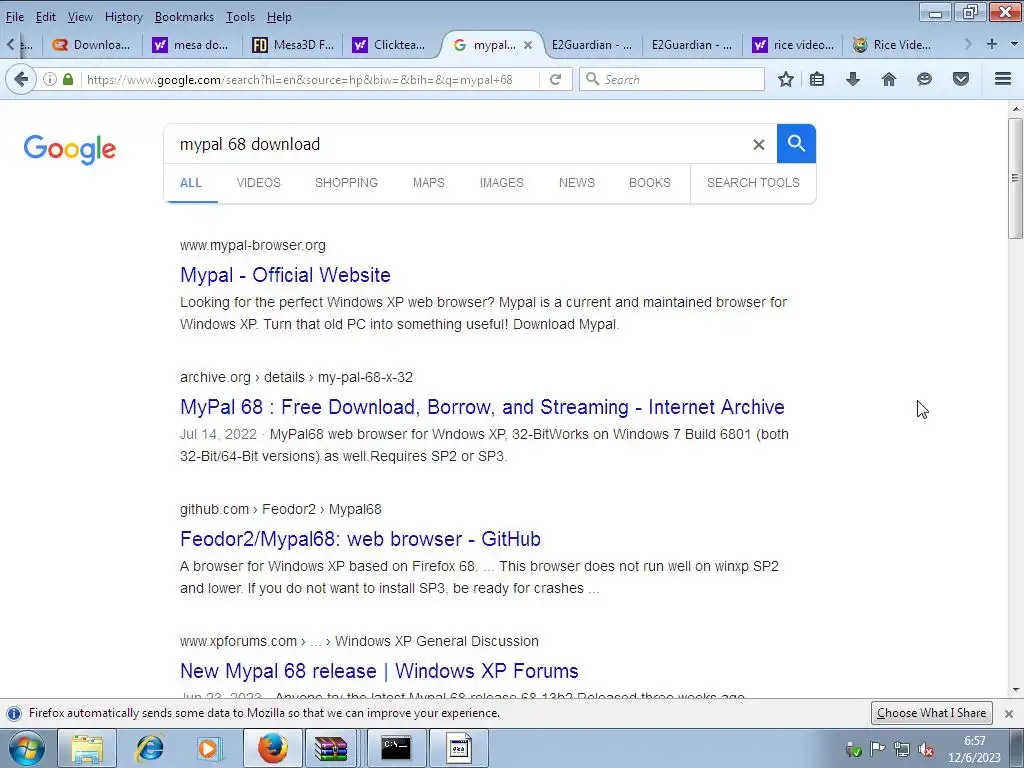This screenshot has width=1024, height=768.
Task: Select the News search filter
Action: coord(577,183)
